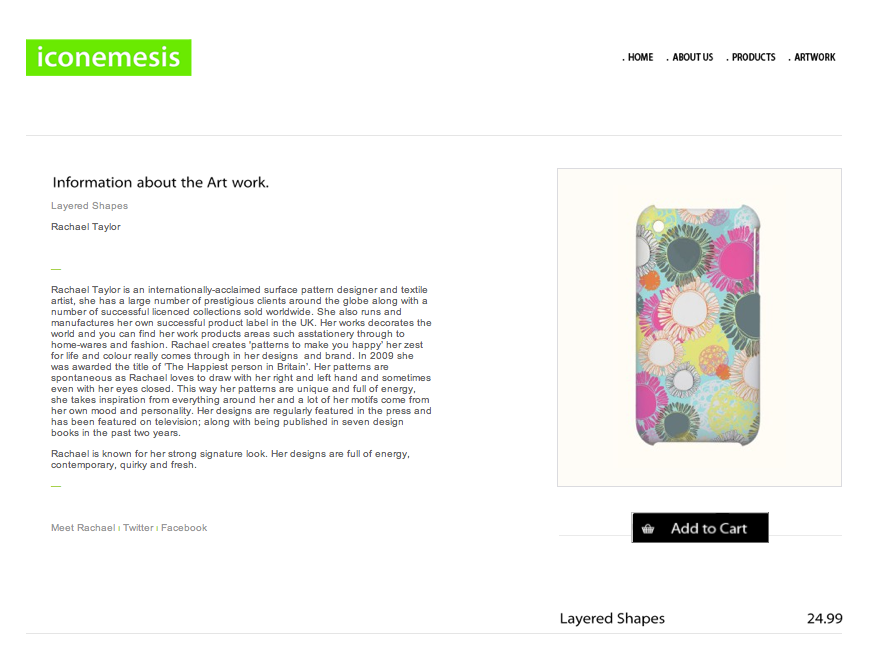
Task: Go to the ABOUT US page
Action: pos(690,57)
